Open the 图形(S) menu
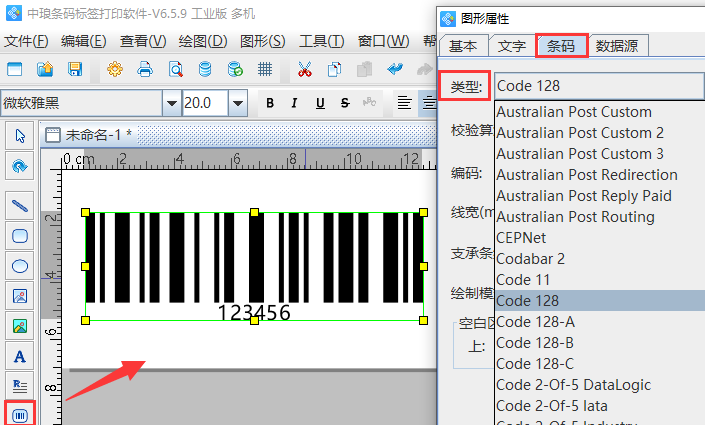The image size is (705, 425). coord(263,41)
